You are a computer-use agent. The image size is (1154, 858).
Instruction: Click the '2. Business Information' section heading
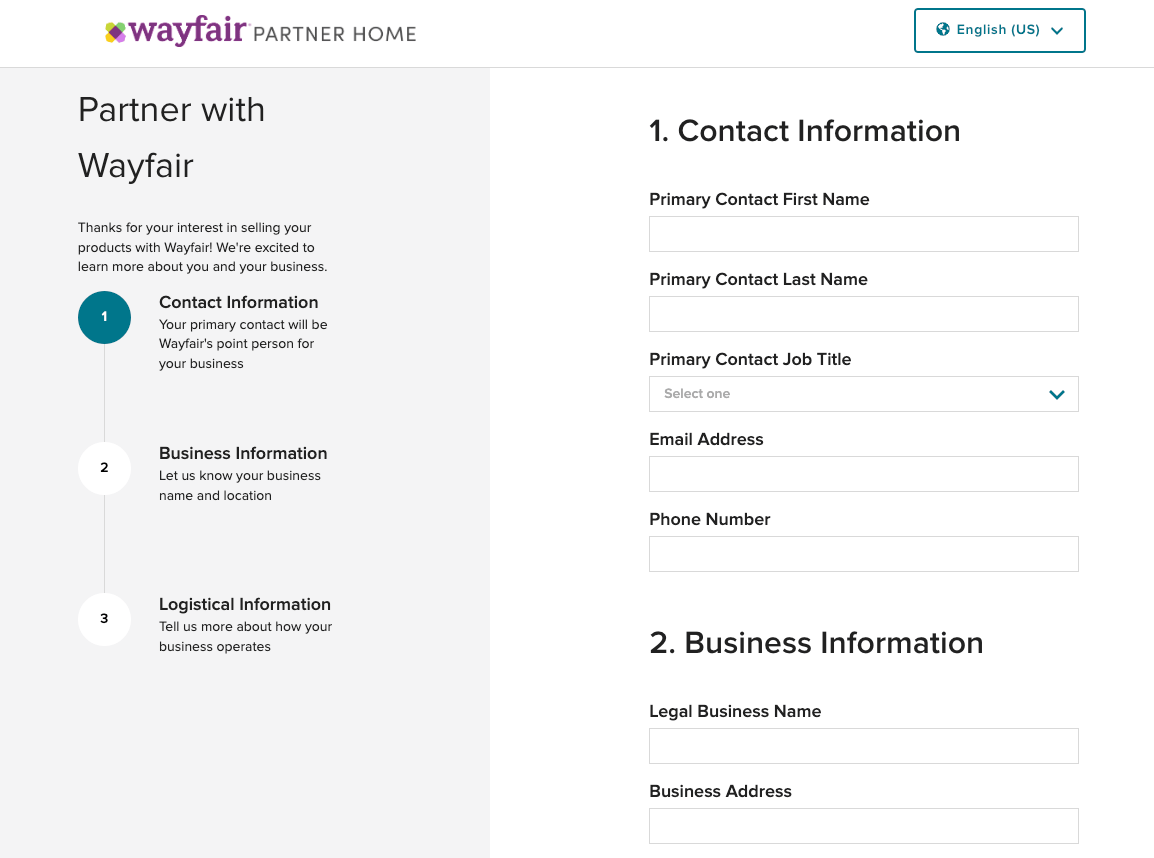click(816, 643)
